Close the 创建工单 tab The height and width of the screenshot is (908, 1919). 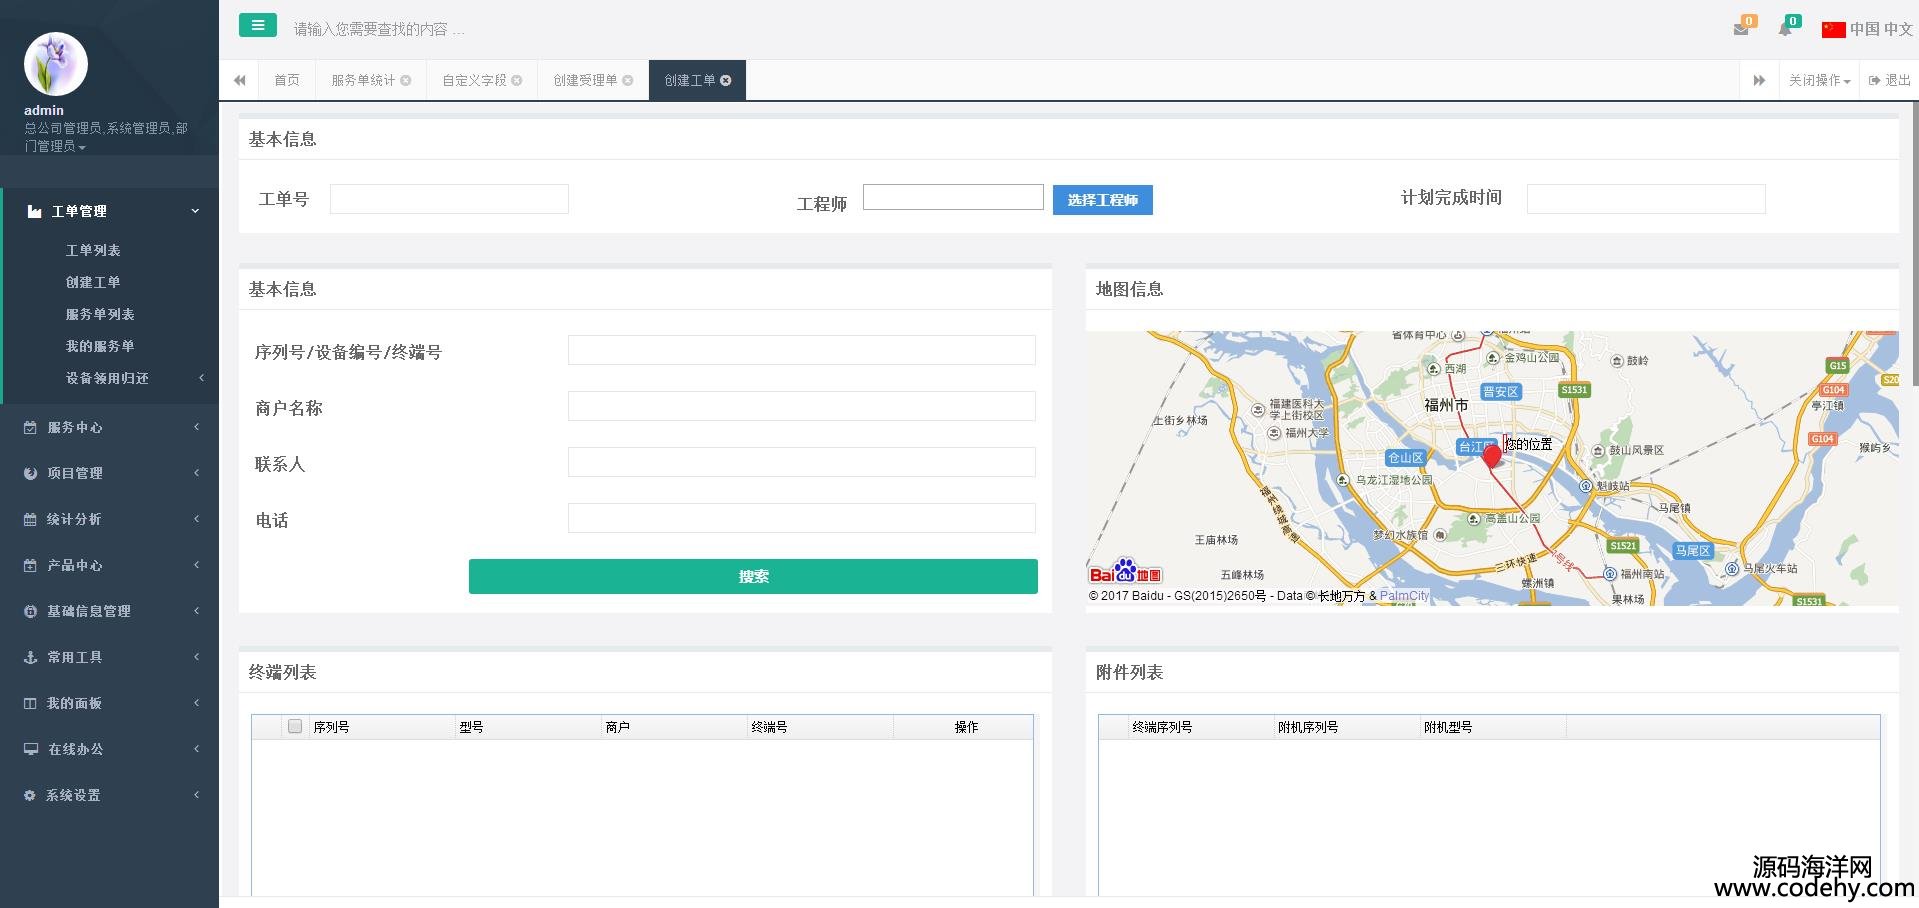pos(726,80)
